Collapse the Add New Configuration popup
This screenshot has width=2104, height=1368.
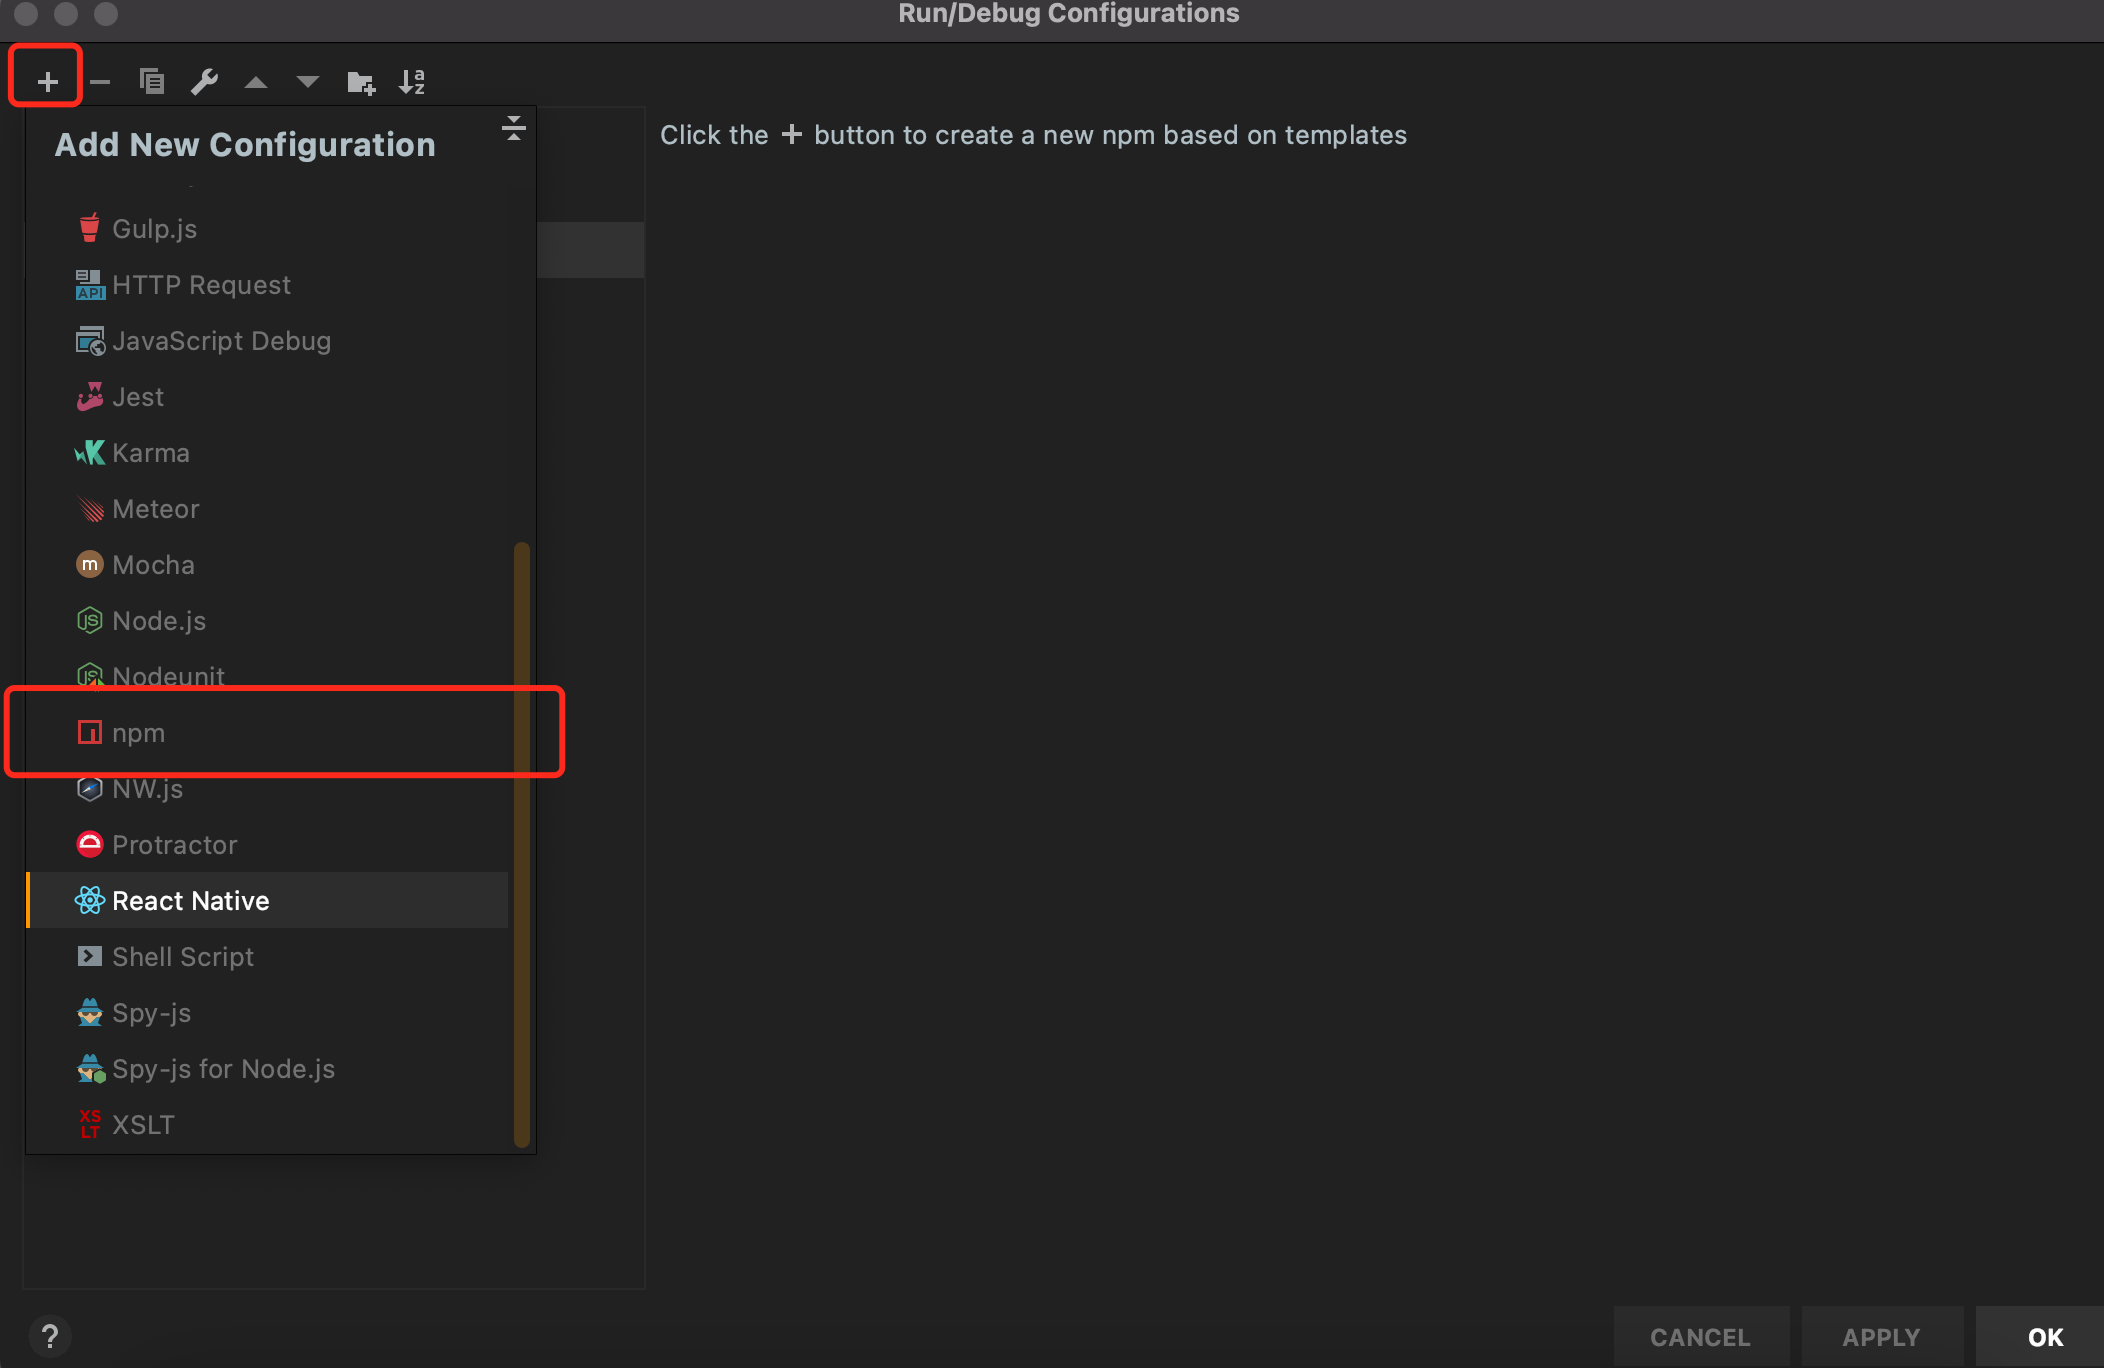(x=513, y=128)
